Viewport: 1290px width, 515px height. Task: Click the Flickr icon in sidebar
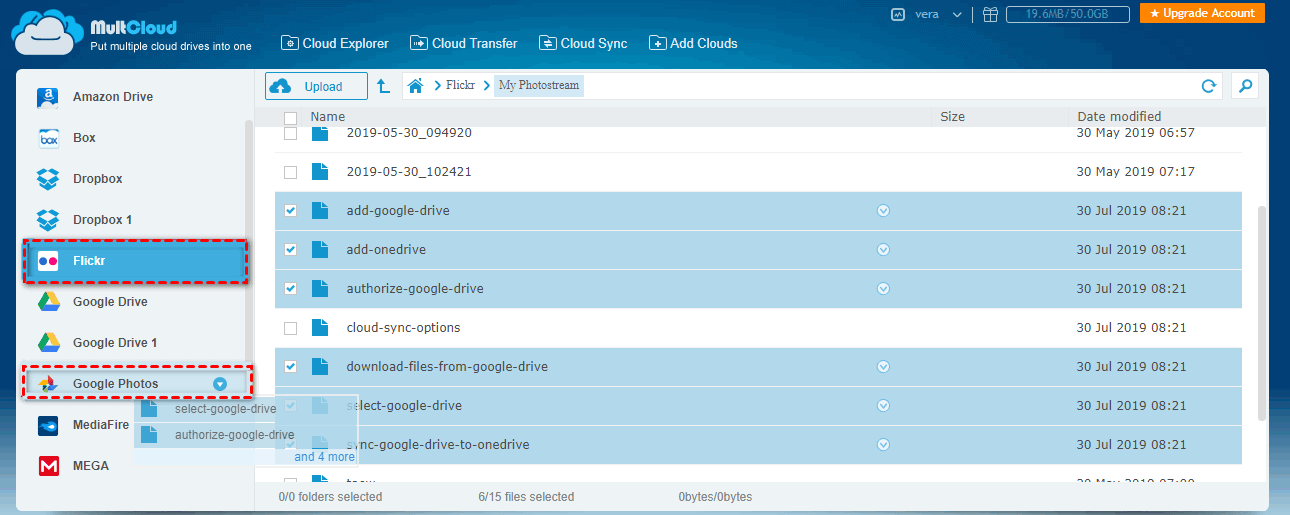49,261
